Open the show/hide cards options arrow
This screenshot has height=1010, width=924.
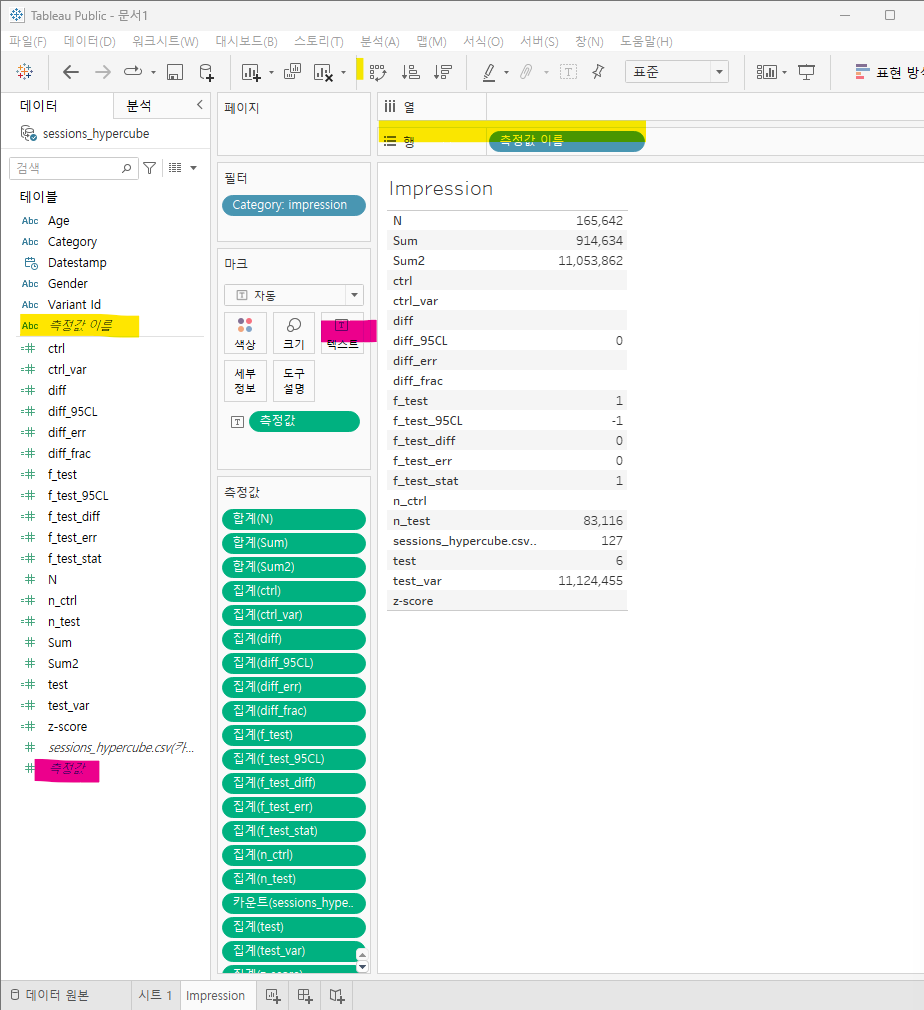784,72
